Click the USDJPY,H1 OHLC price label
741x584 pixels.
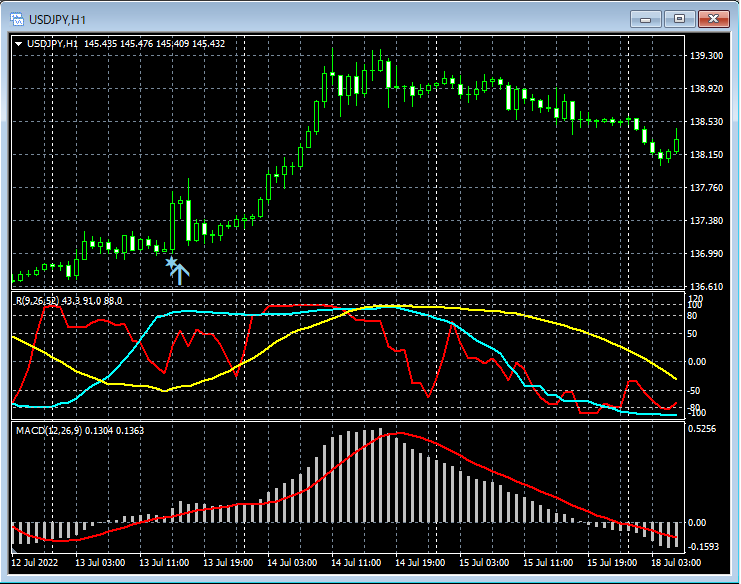(125, 44)
